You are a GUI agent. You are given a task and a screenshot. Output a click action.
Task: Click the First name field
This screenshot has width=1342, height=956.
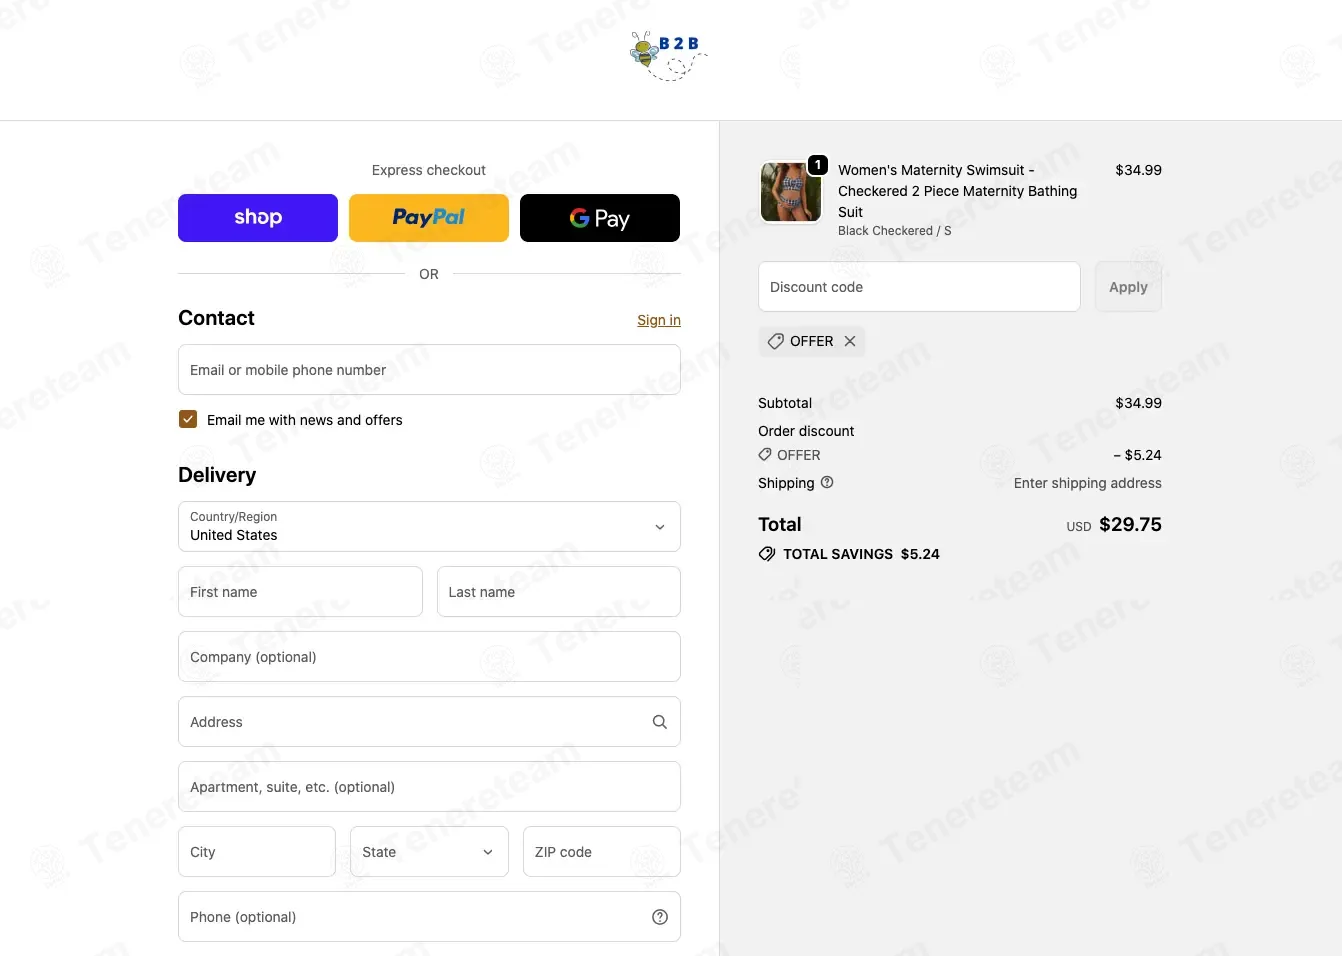pos(300,592)
